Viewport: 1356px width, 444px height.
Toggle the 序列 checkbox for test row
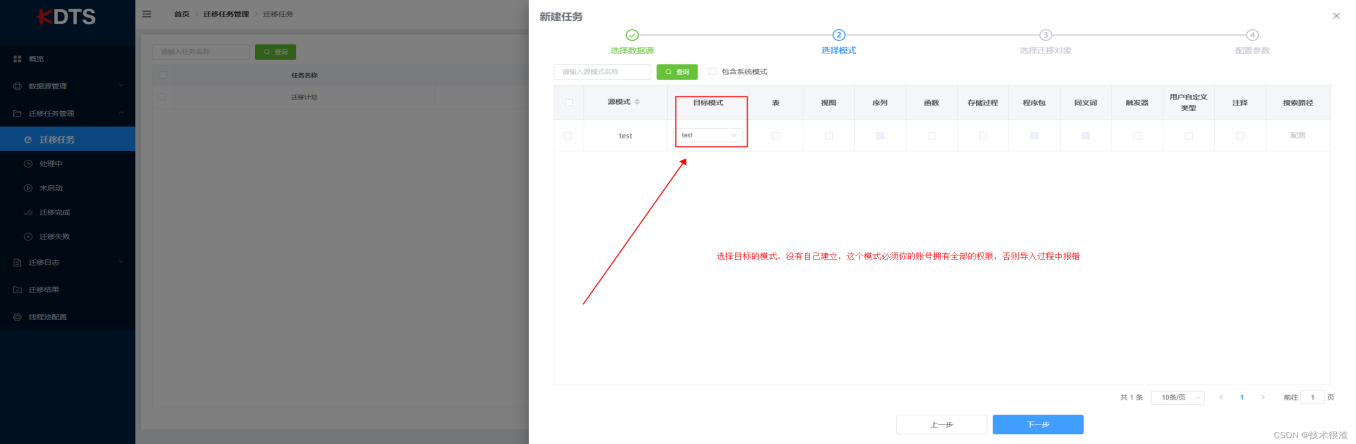(880, 135)
